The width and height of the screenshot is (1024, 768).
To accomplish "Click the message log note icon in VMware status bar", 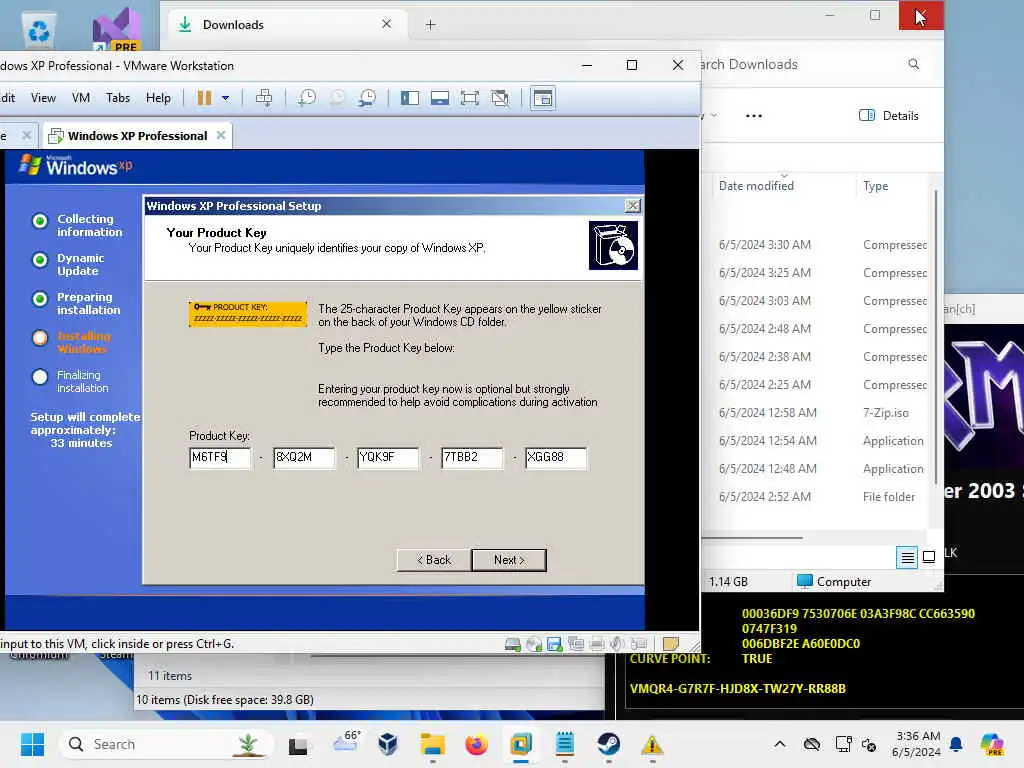I will click(671, 644).
